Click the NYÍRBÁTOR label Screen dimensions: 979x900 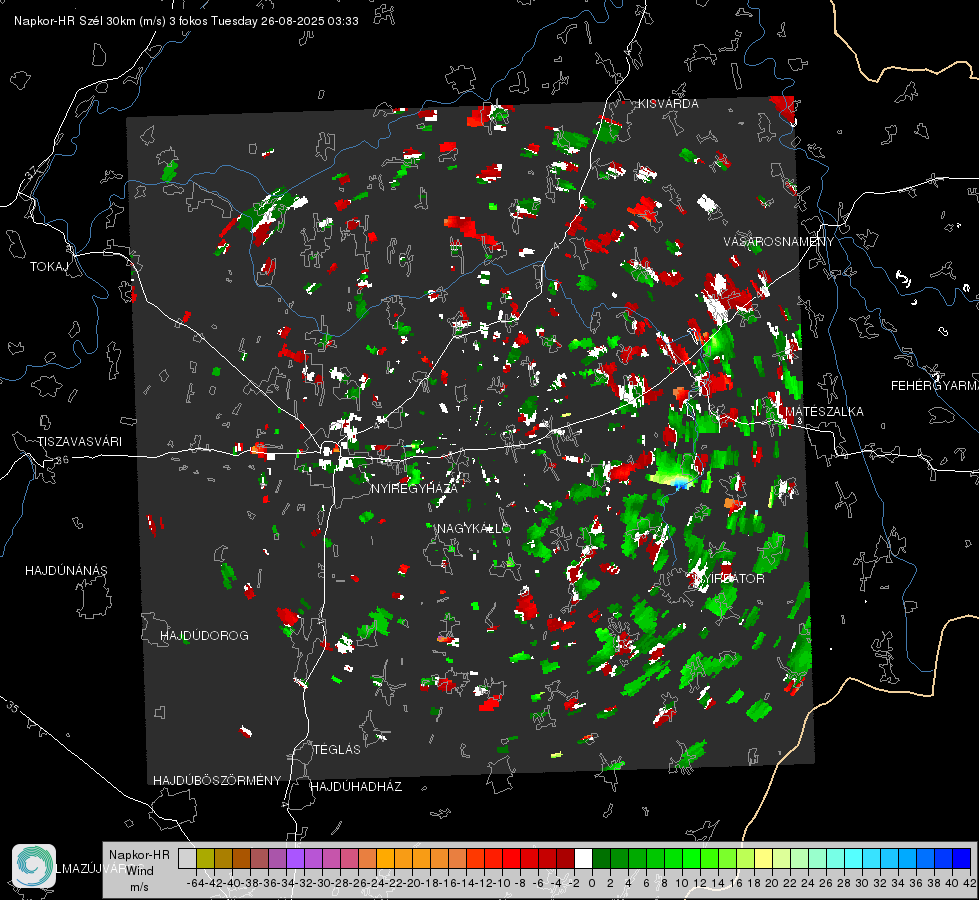click(x=728, y=579)
